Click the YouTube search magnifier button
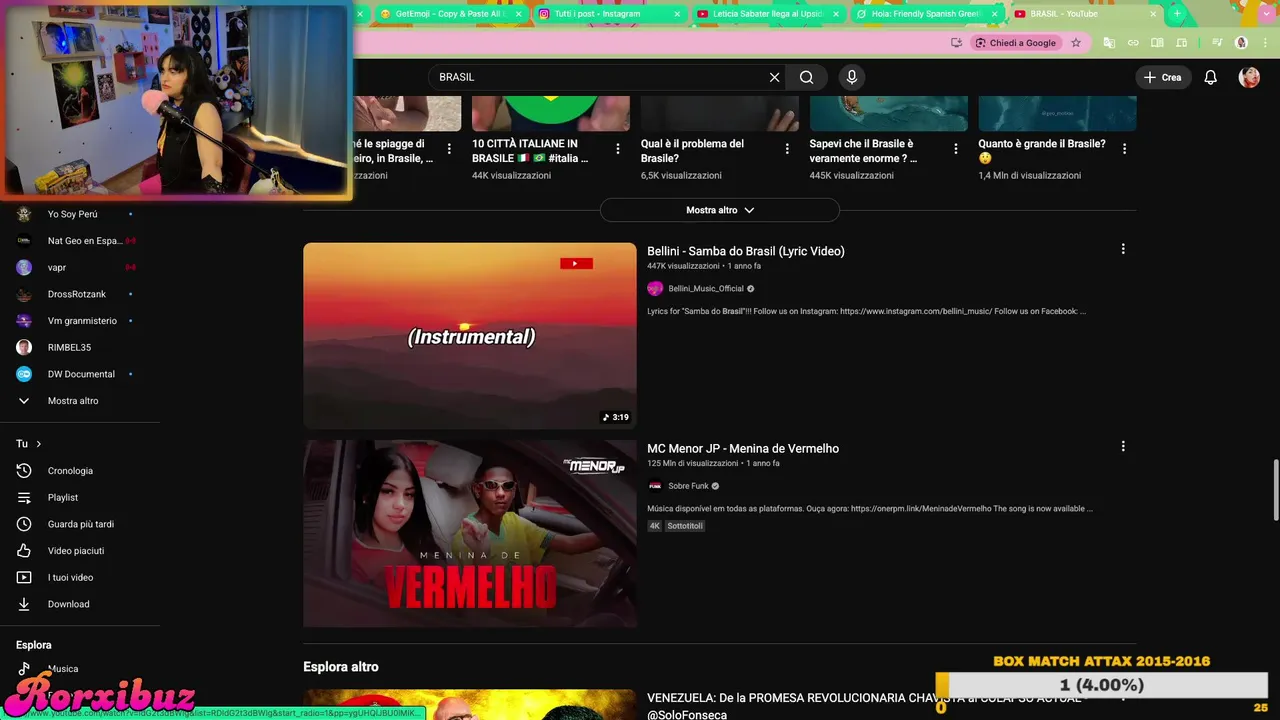Screen dimensions: 1280x720 806,77
